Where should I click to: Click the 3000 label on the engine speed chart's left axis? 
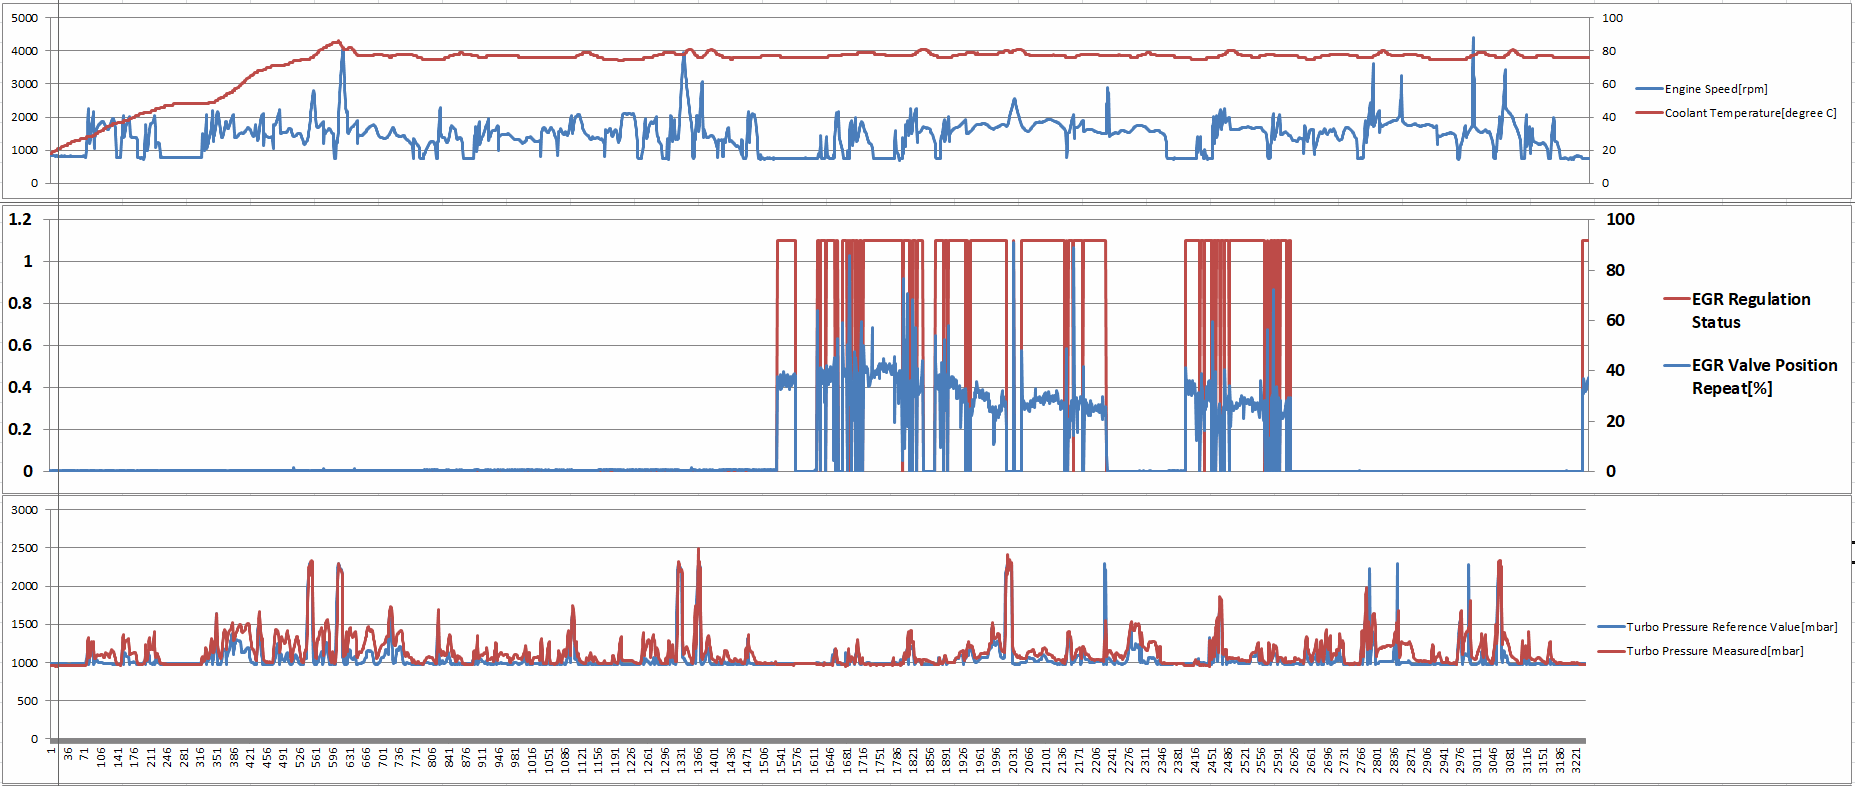(25, 84)
